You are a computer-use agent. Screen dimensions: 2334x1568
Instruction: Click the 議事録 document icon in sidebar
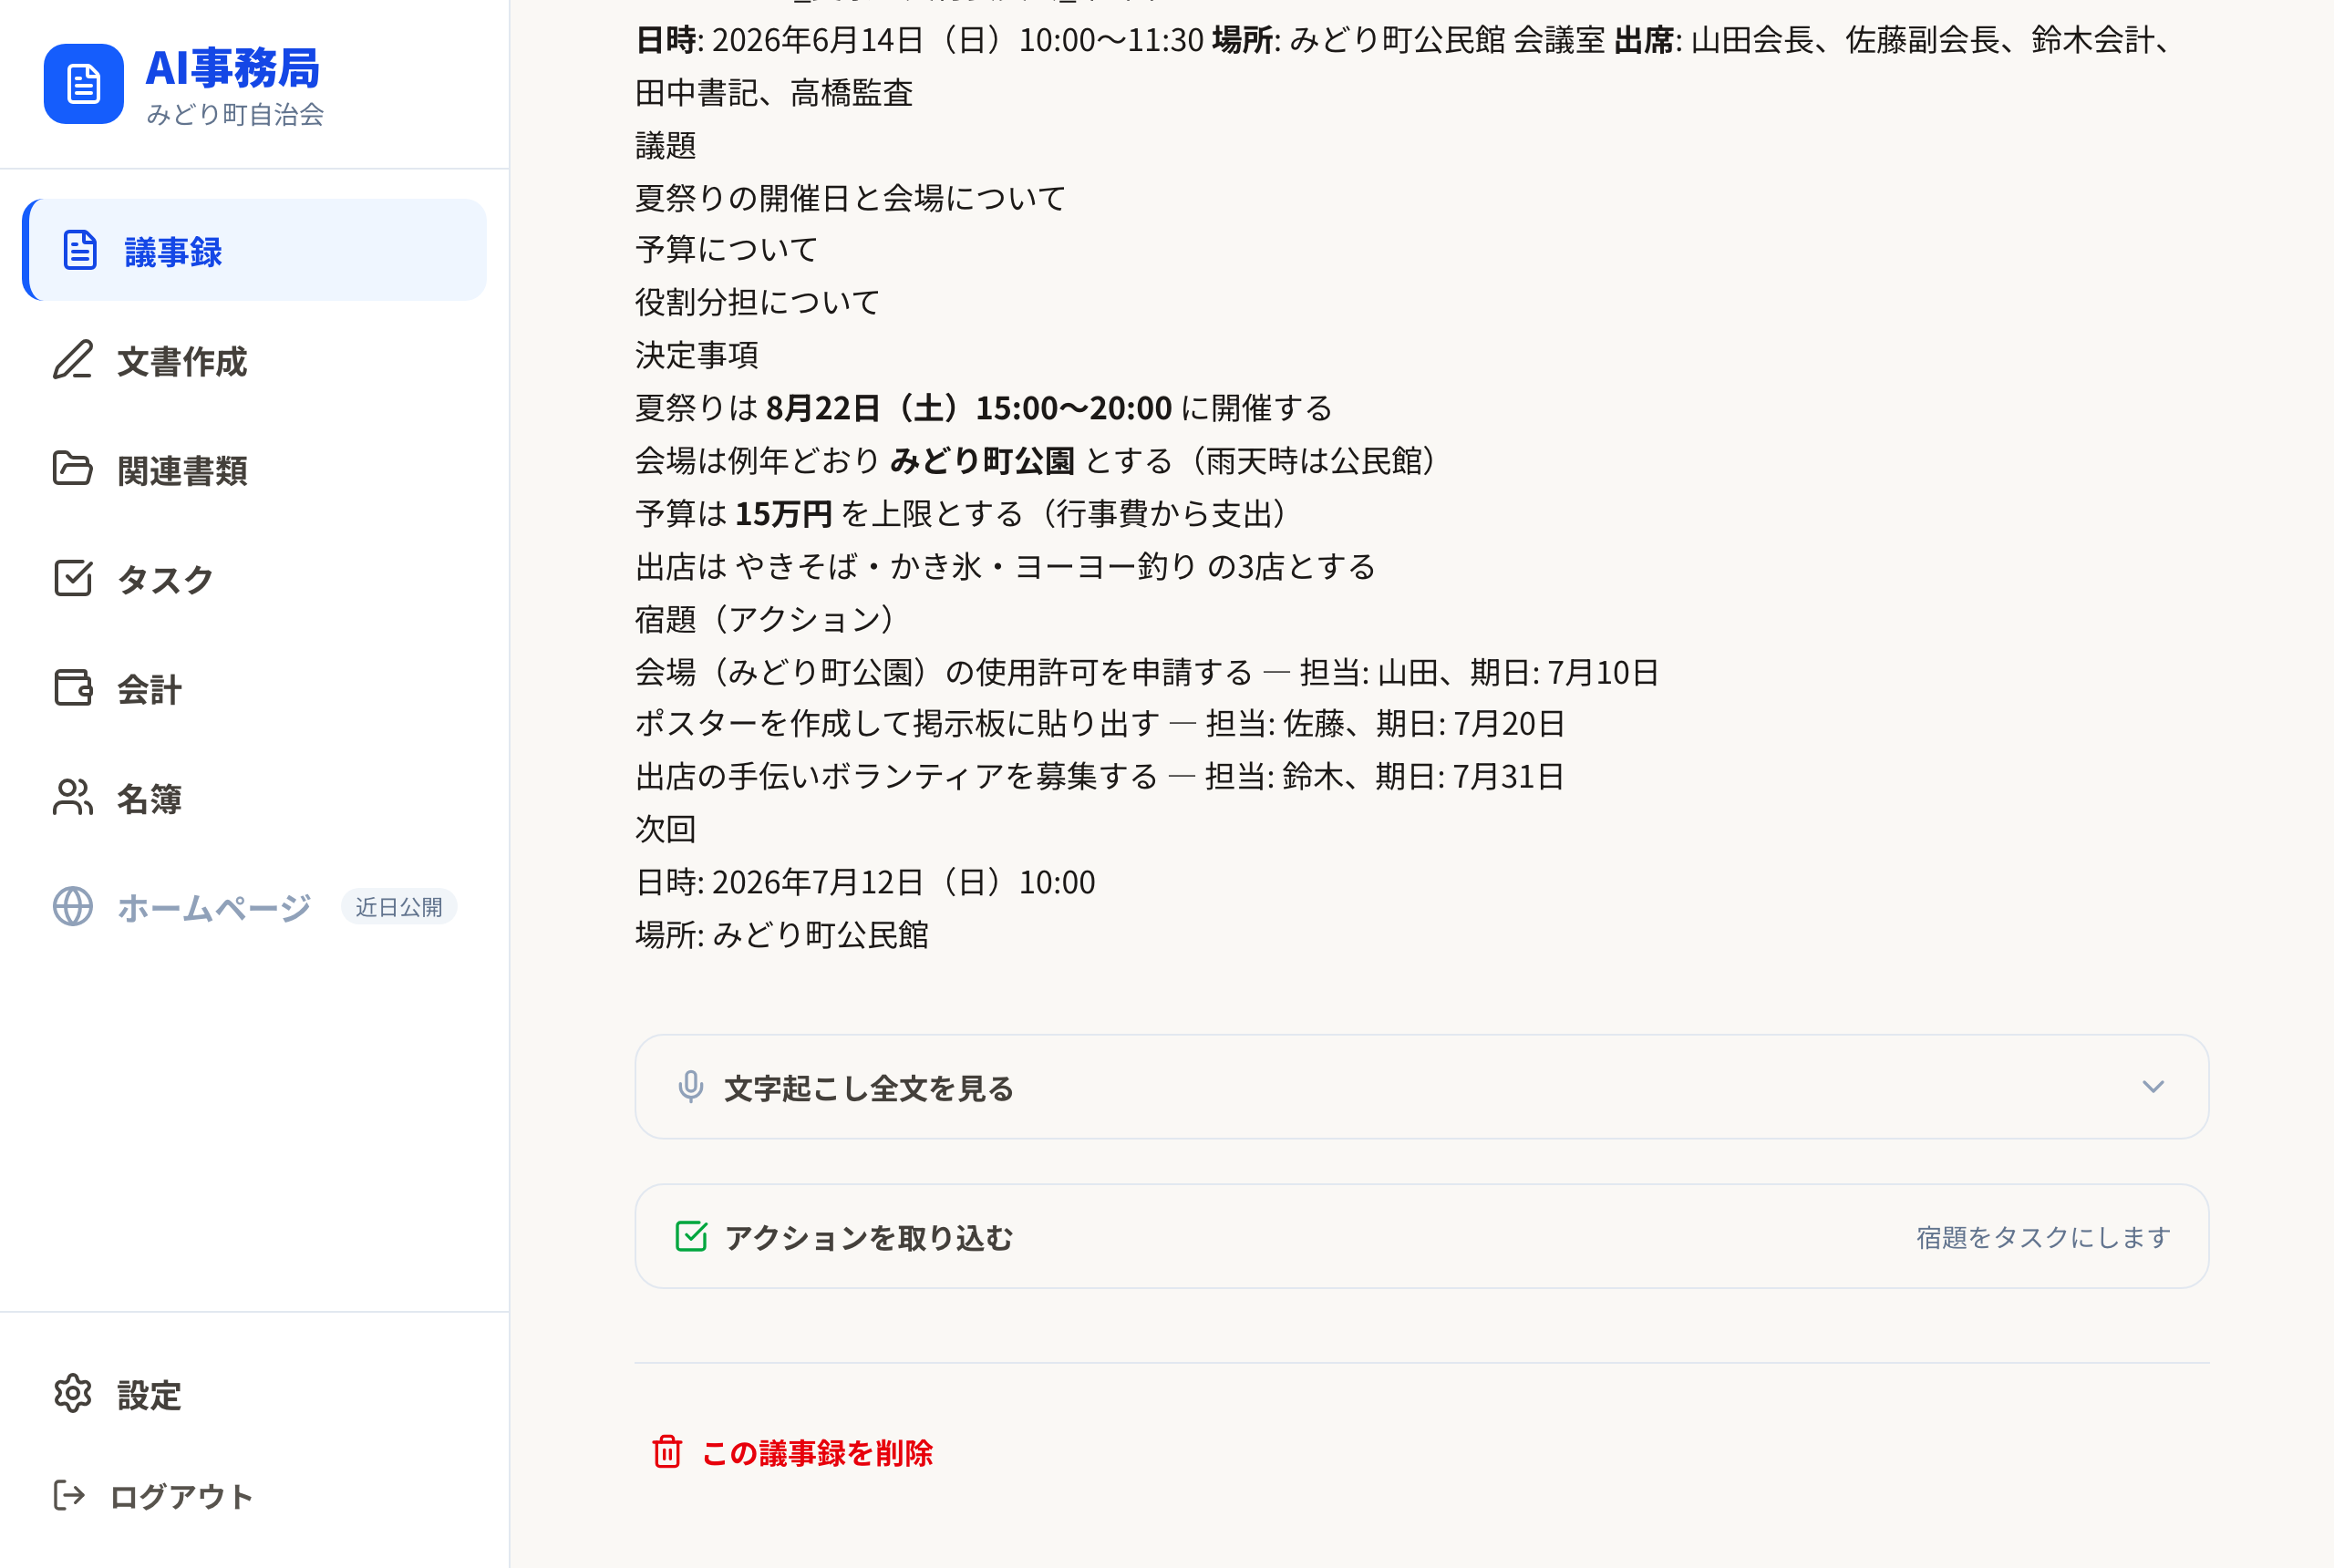tap(80, 250)
